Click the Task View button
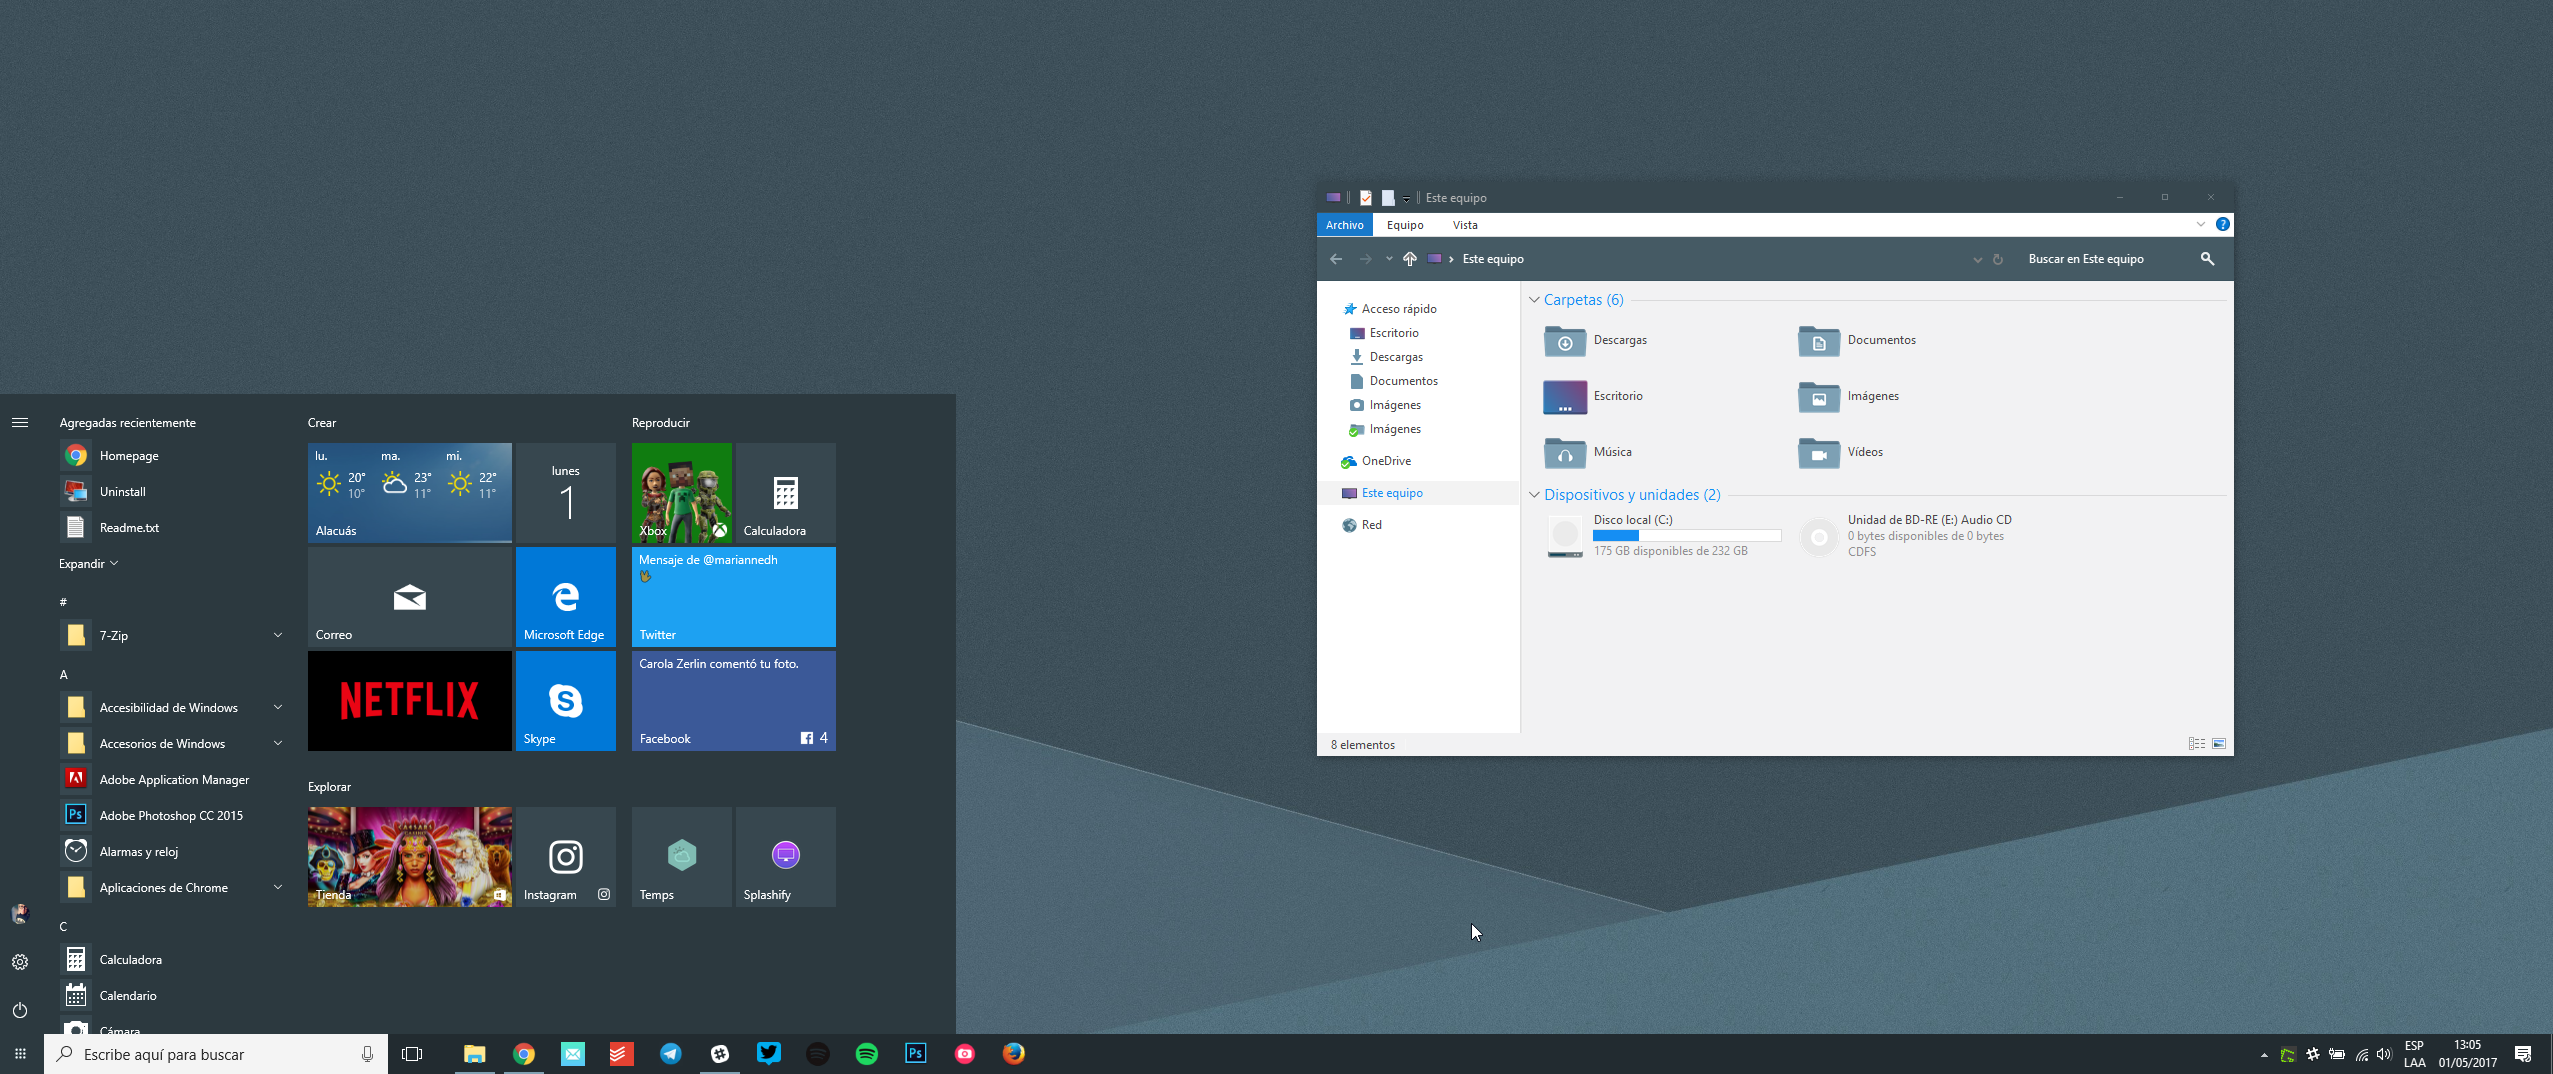 pyautogui.click(x=412, y=1054)
